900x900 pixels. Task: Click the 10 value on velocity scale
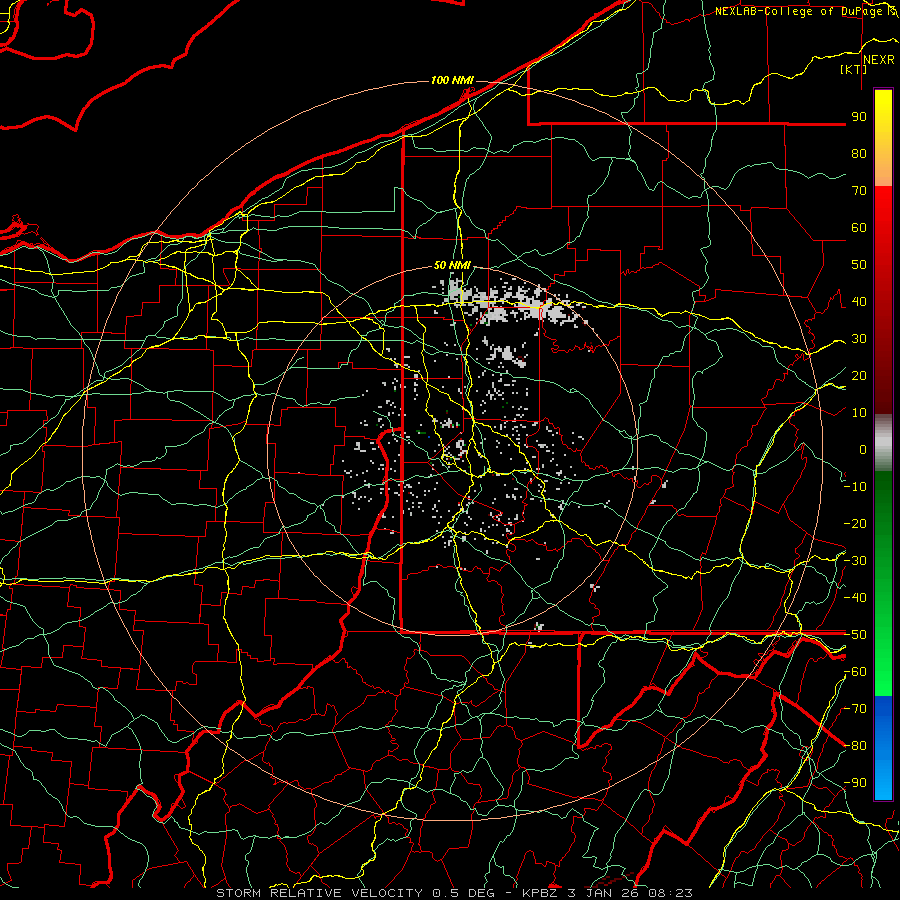click(859, 413)
